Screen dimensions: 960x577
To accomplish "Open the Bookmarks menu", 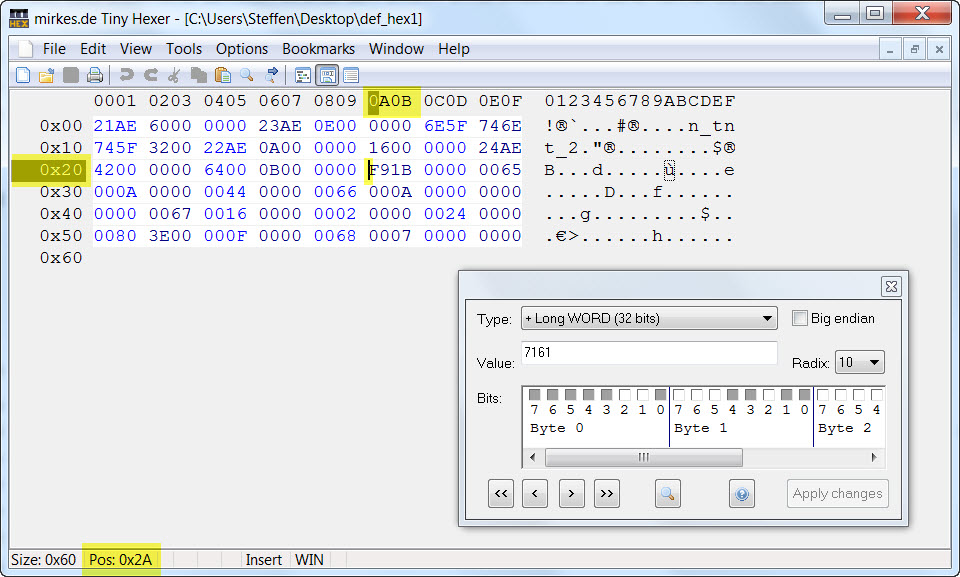I will click(x=318, y=49).
